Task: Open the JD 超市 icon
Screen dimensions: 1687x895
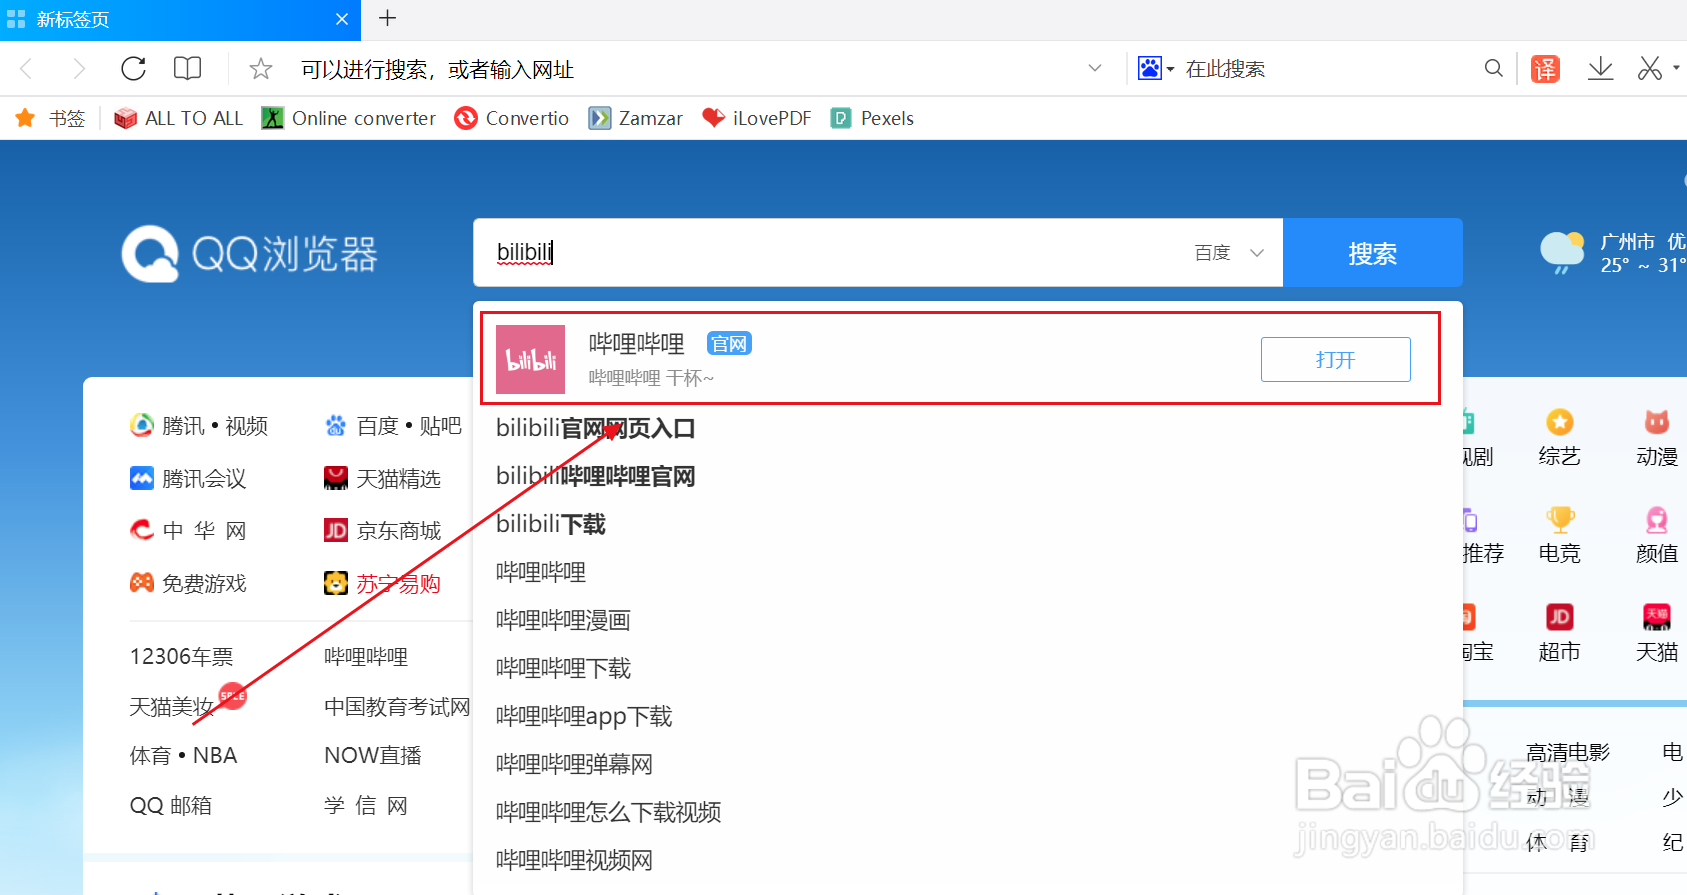Action: (x=1559, y=617)
